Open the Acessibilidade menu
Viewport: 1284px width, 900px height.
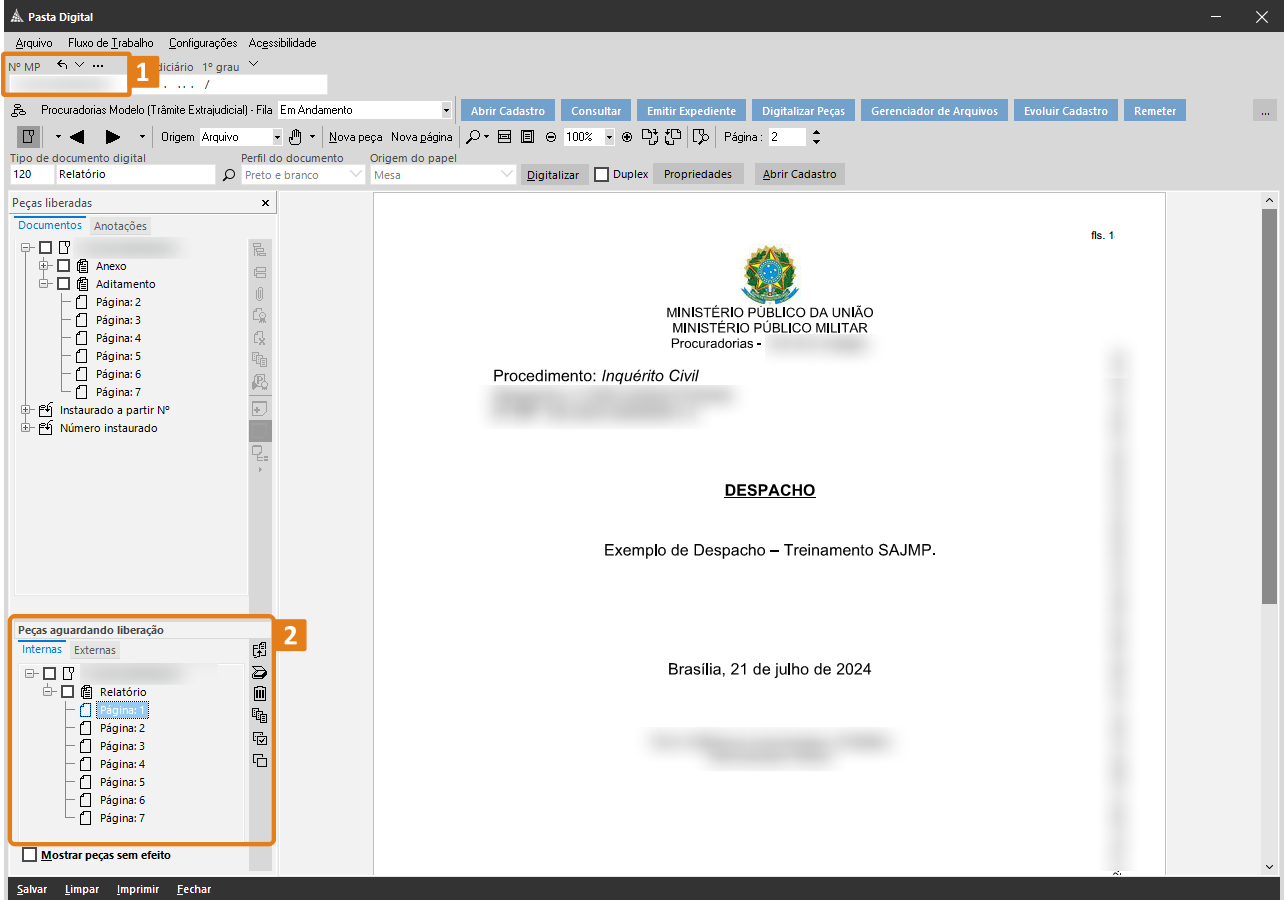282,43
